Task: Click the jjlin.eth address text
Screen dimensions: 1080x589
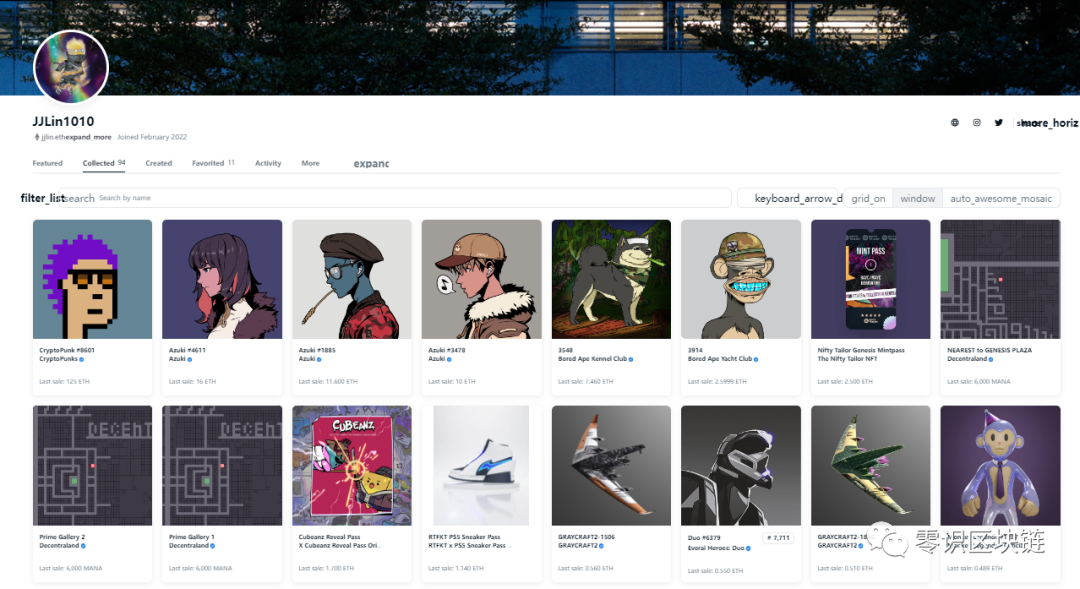Action: pyautogui.click(x=53, y=137)
